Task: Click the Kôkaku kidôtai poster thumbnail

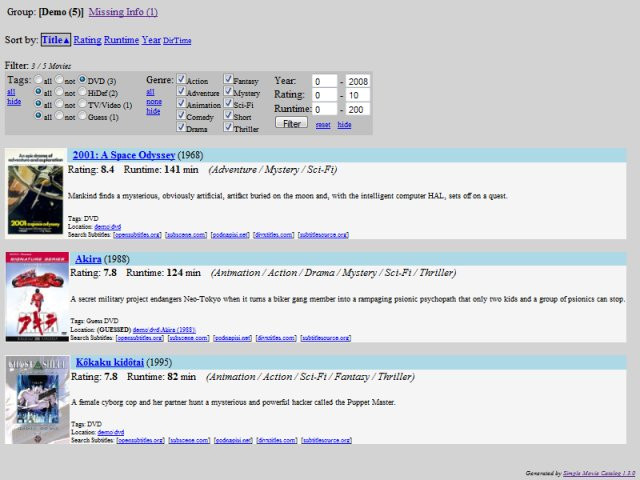Action: pos(38,400)
